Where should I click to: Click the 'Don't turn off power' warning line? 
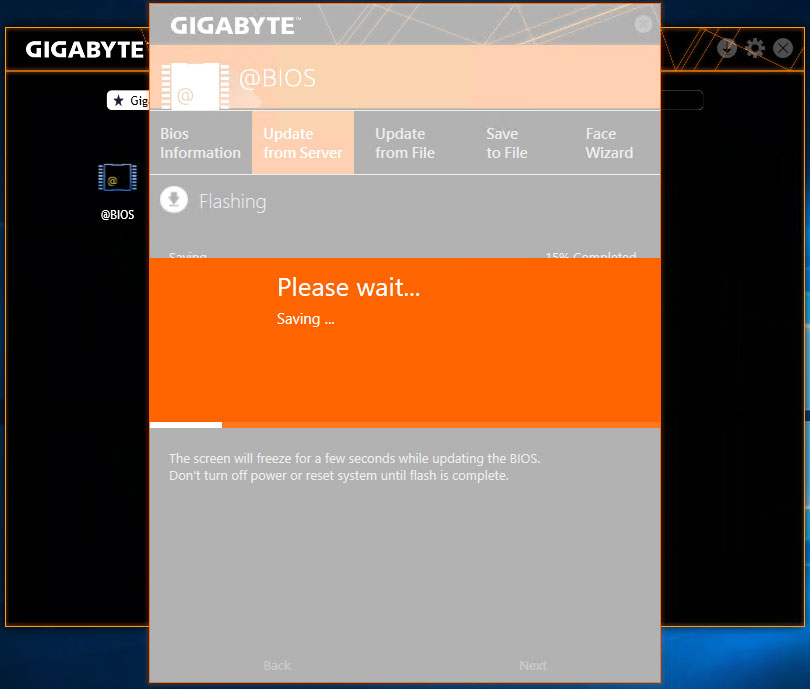pyautogui.click(x=339, y=476)
